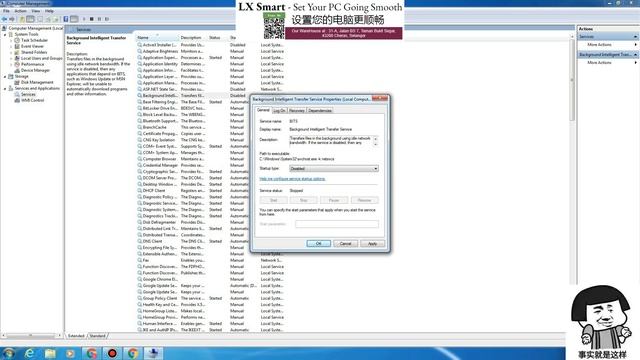This screenshot has width=640, height=360.
Task: Select Disk Management icon in console tree
Action: (x=17, y=82)
